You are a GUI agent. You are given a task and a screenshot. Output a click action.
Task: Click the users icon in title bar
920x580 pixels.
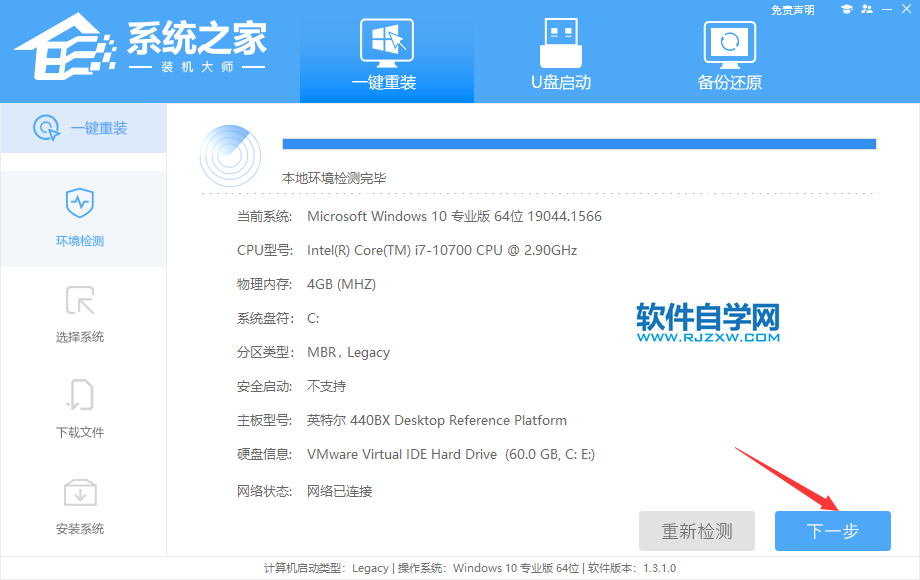point(867,9)
